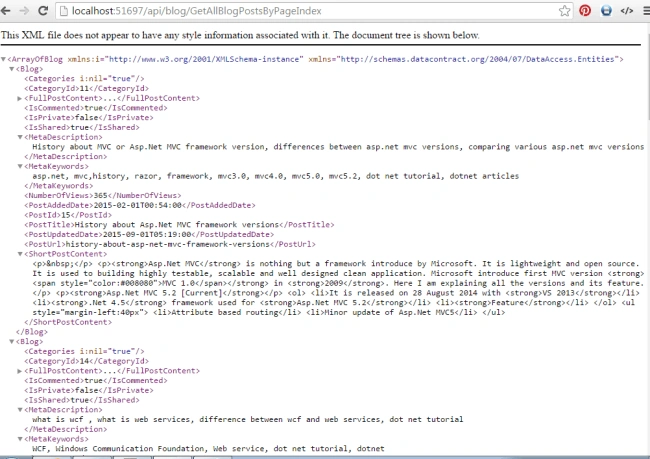Click the CategoryId 14 element

(86, 361)
